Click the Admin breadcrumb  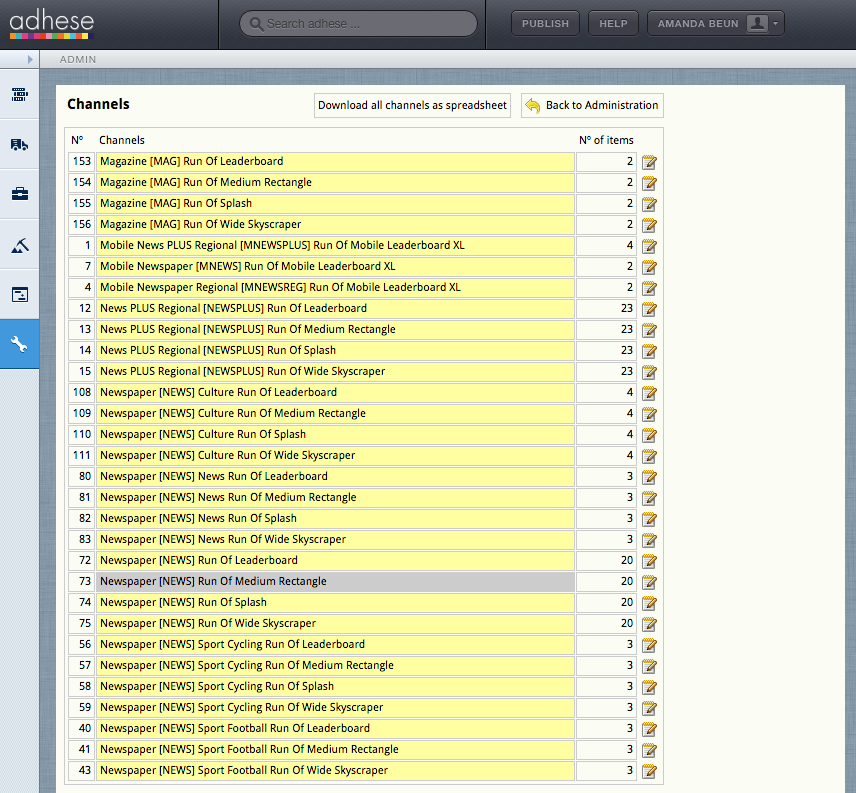(78, 60)
